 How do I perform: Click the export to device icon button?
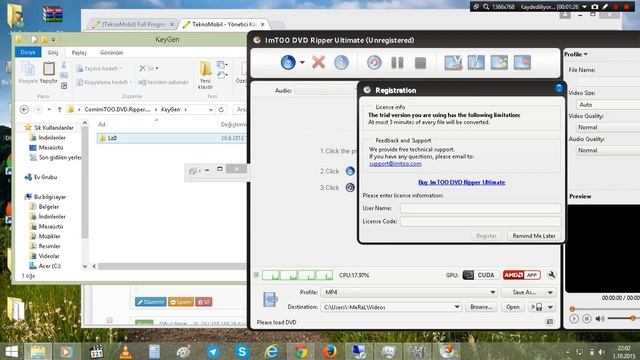tap(536, 307)
